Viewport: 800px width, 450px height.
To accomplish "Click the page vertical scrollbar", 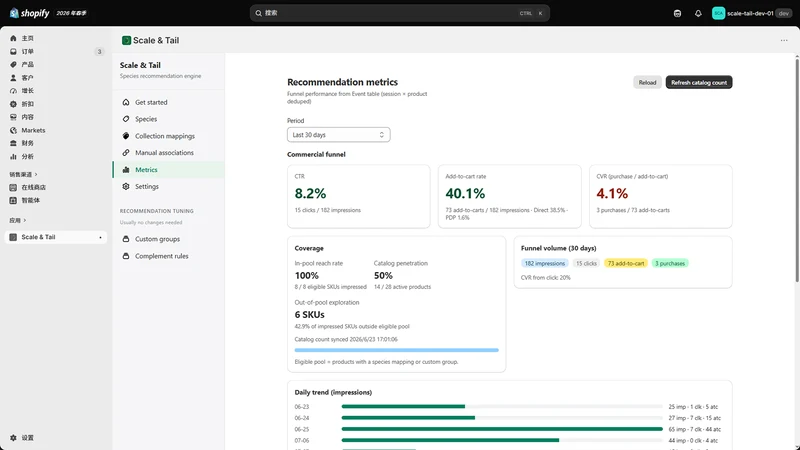I will (797, 168).
